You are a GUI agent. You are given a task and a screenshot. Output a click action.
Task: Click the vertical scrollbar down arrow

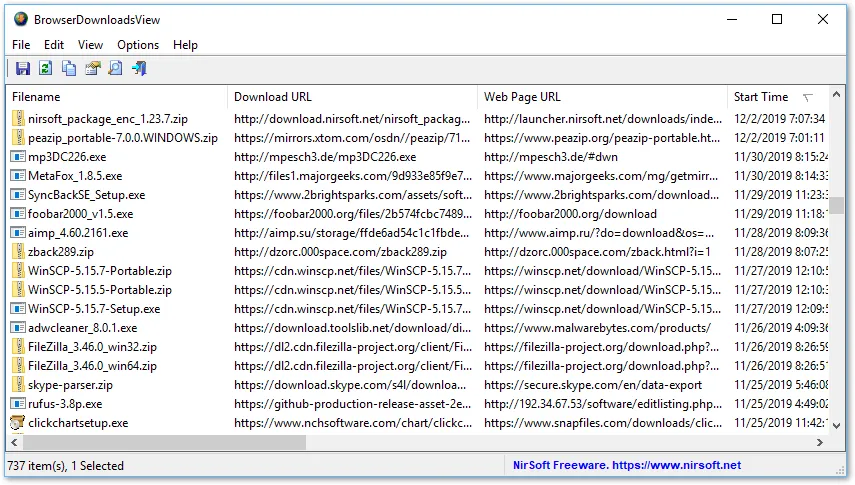(836, 426)
